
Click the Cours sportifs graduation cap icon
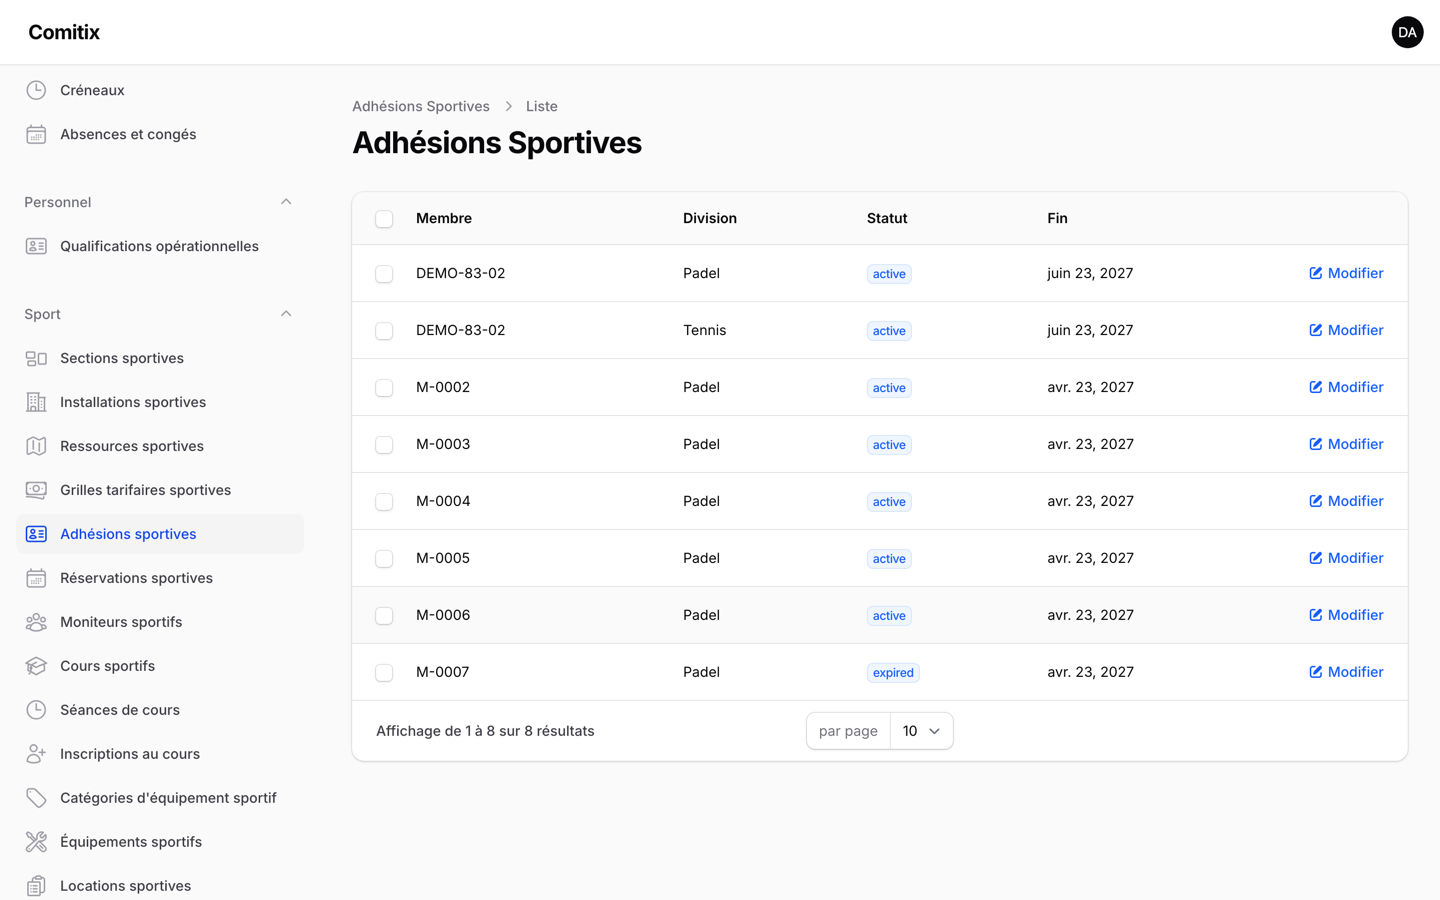pos(36,666)
